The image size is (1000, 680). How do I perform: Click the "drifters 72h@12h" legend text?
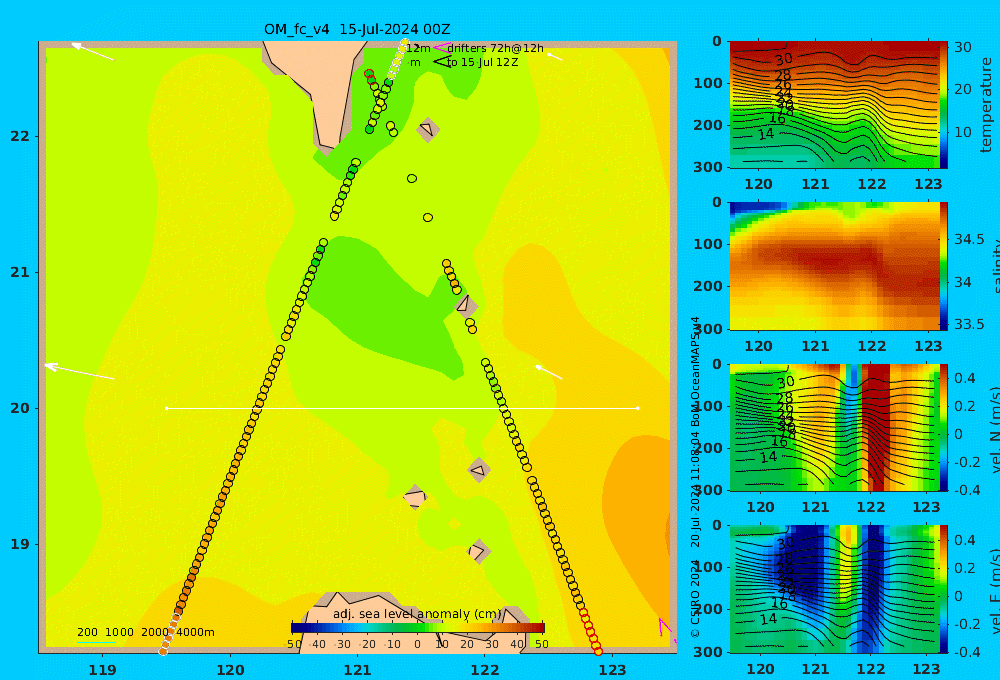[495, 48]
